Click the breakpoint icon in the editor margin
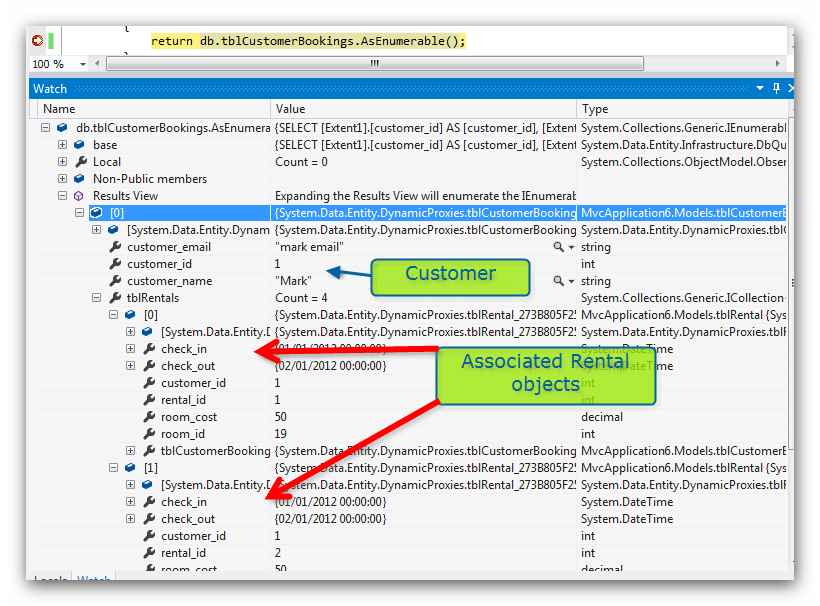Screen dimensions: 820x606 (x=37, y=40)
